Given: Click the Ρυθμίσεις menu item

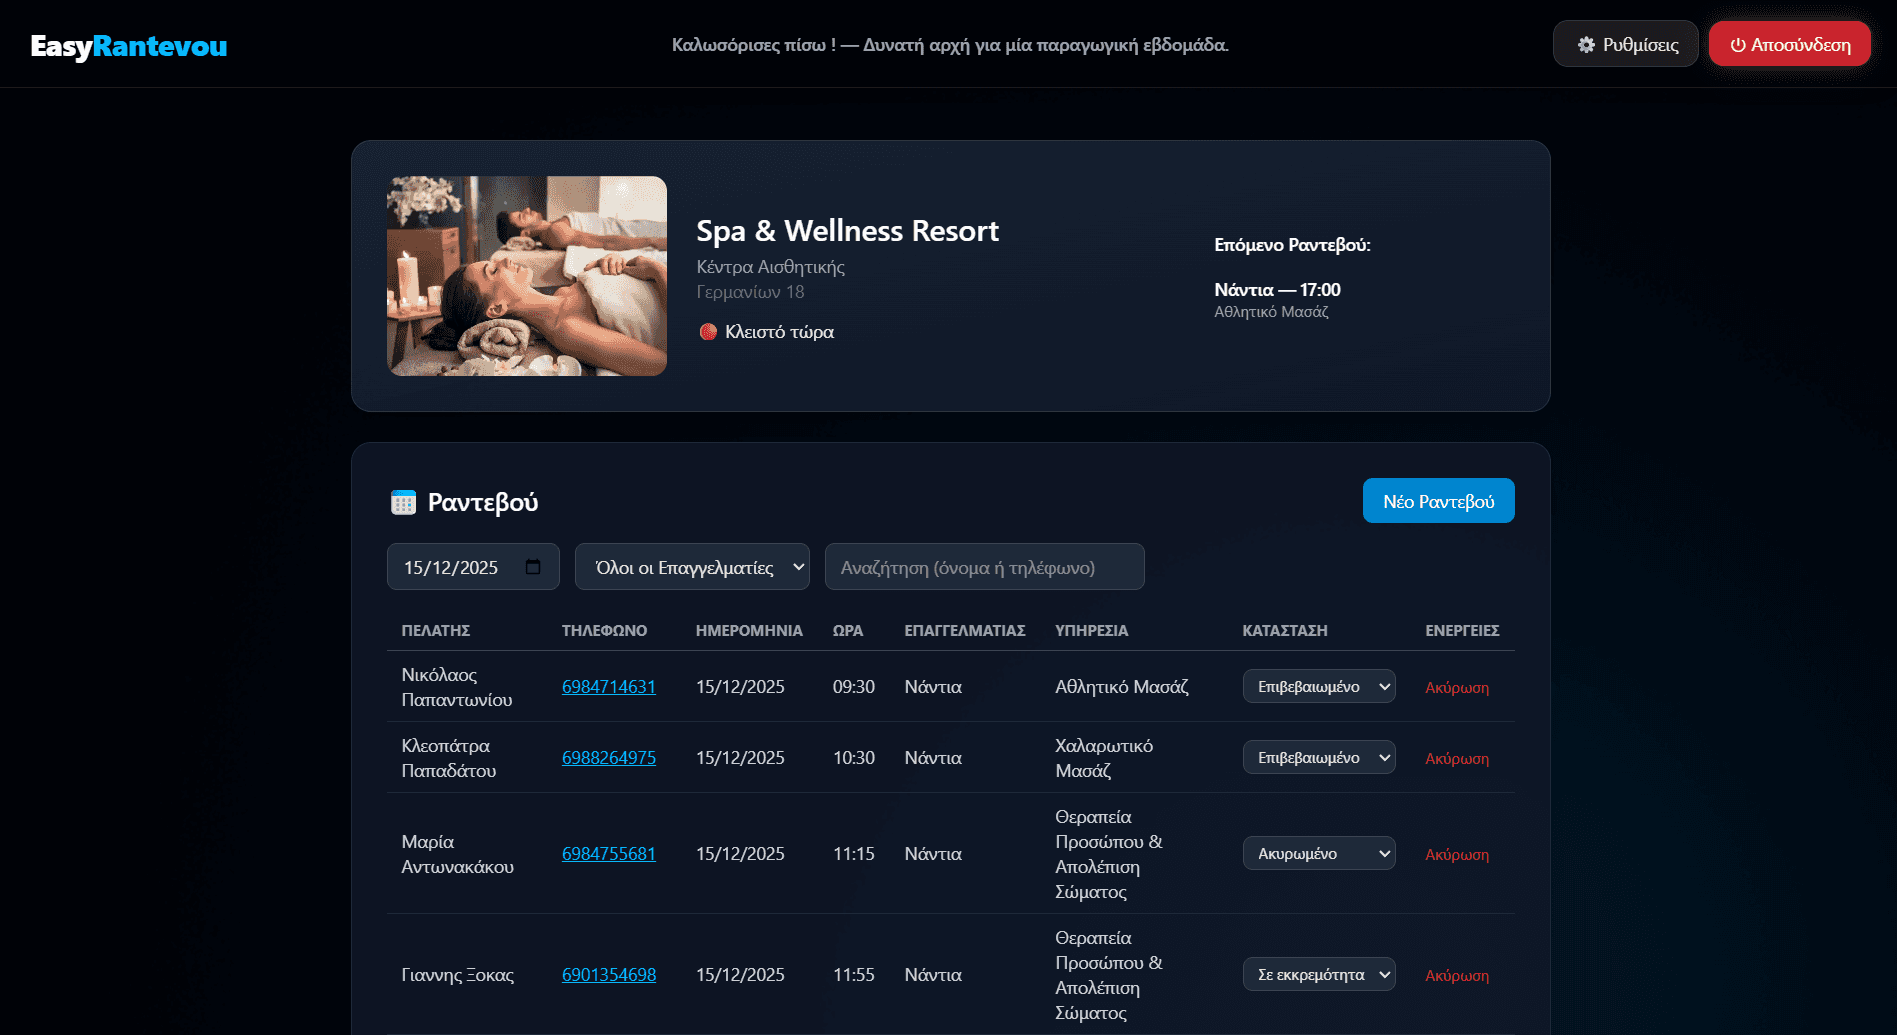Looking at the screenshot, I should point(1625,43).
